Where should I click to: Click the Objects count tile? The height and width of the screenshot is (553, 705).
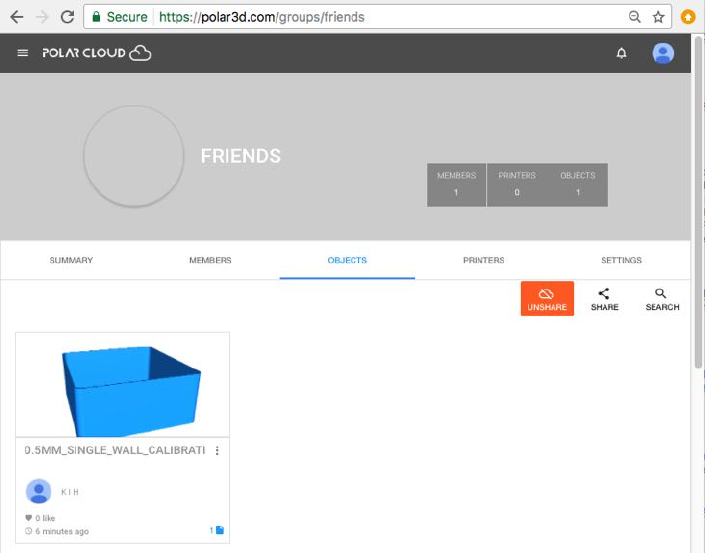pyautogui.click(x=578, y=185)
